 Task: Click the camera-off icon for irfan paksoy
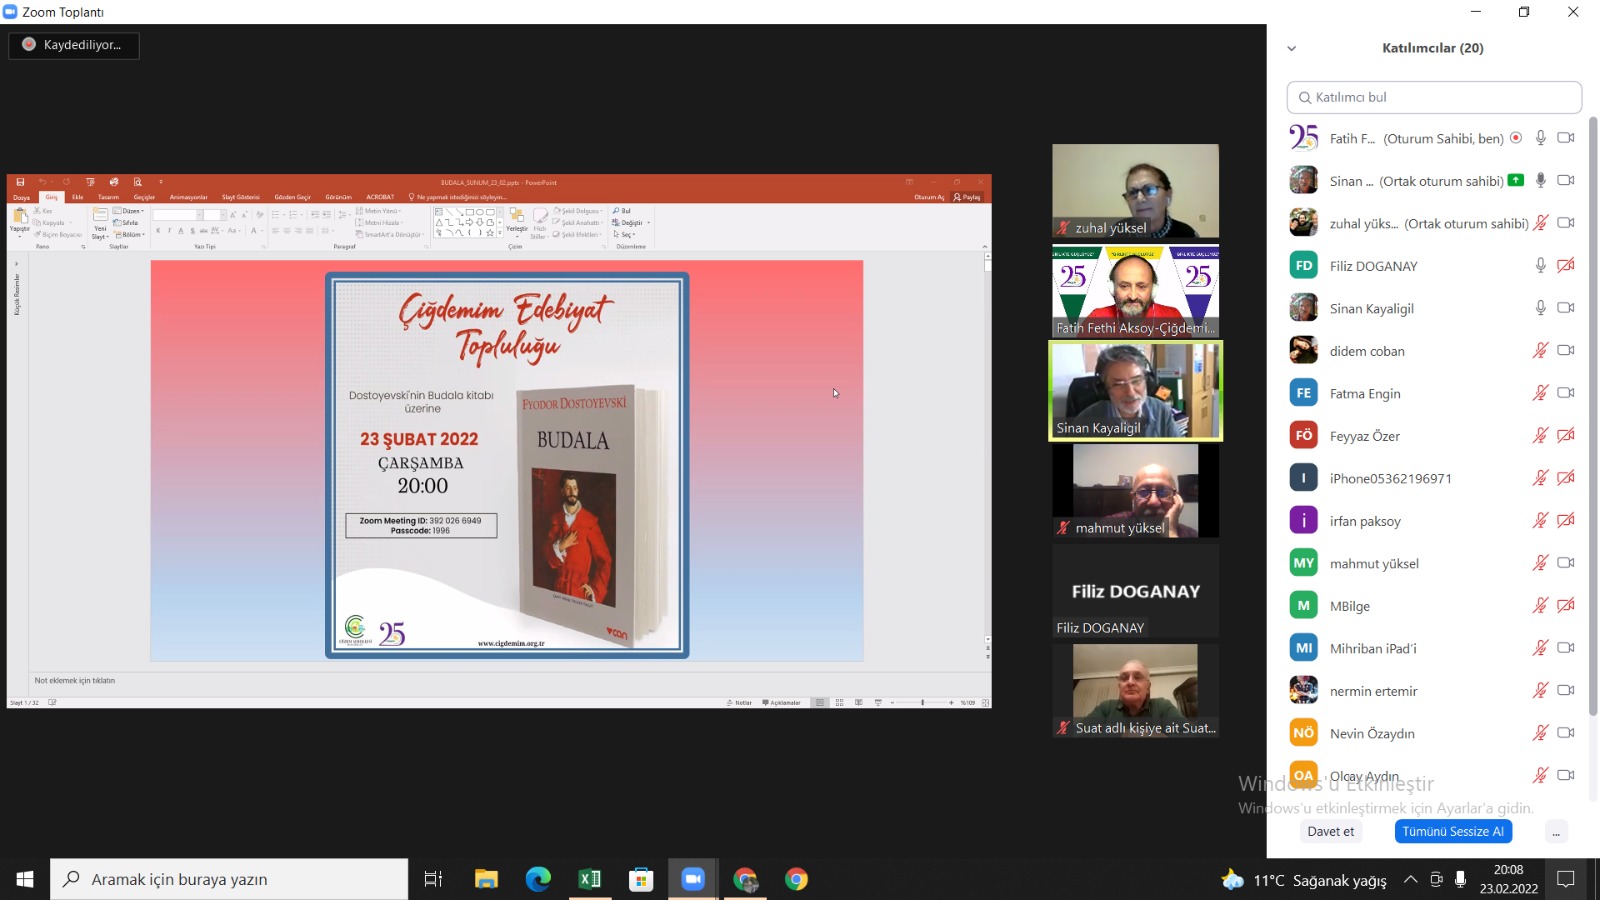click(x=1566, y=520)
